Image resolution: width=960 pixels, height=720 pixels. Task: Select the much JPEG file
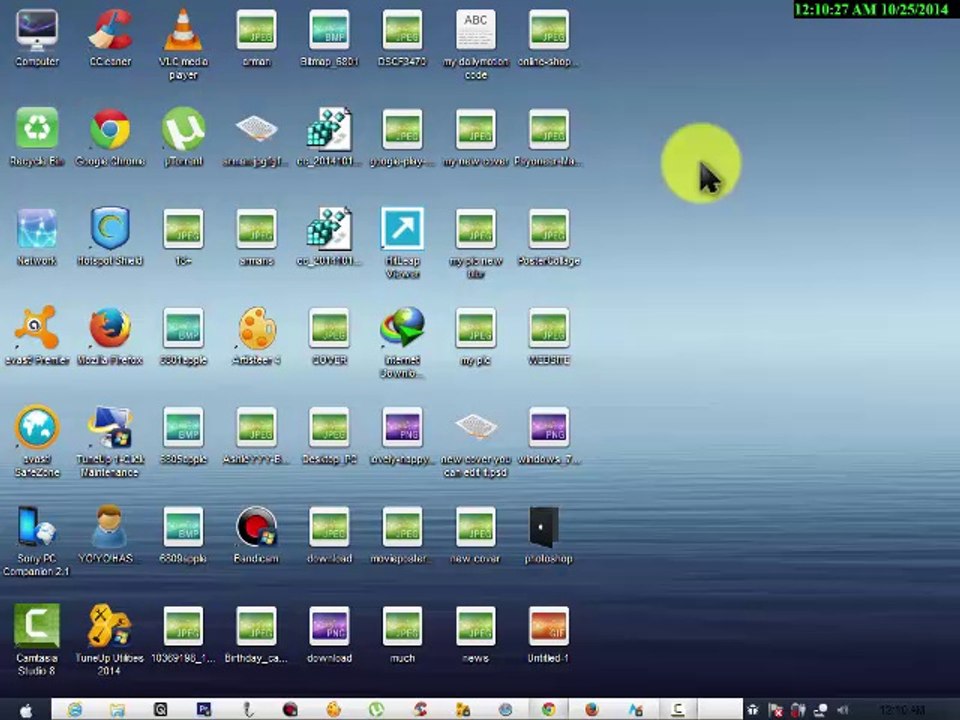(402, 634)
